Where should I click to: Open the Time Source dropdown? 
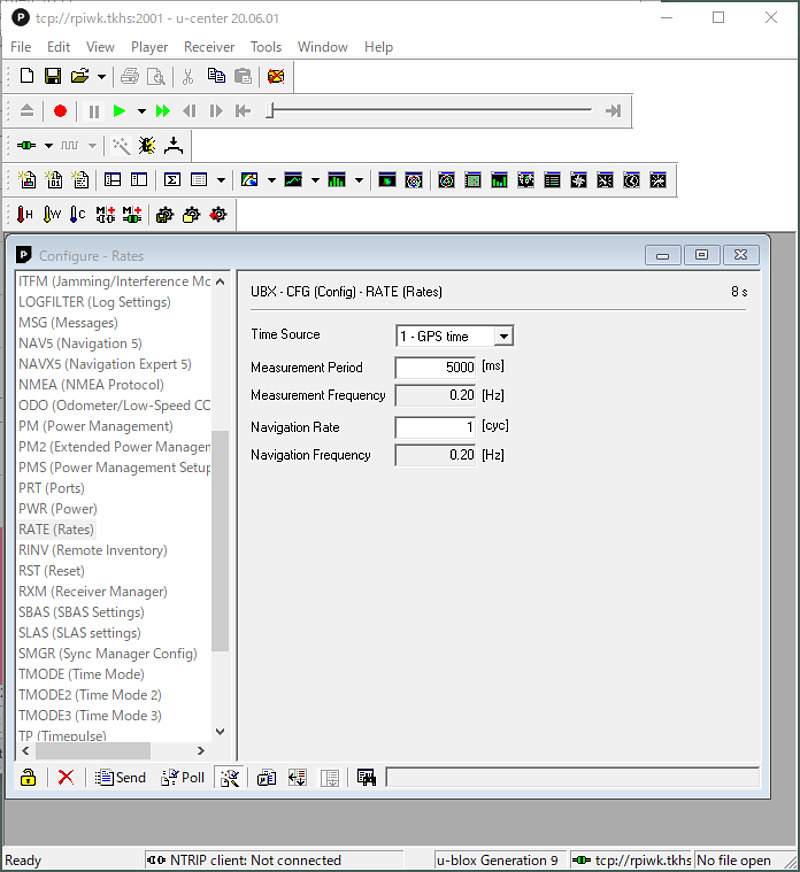tap(504, 336)
